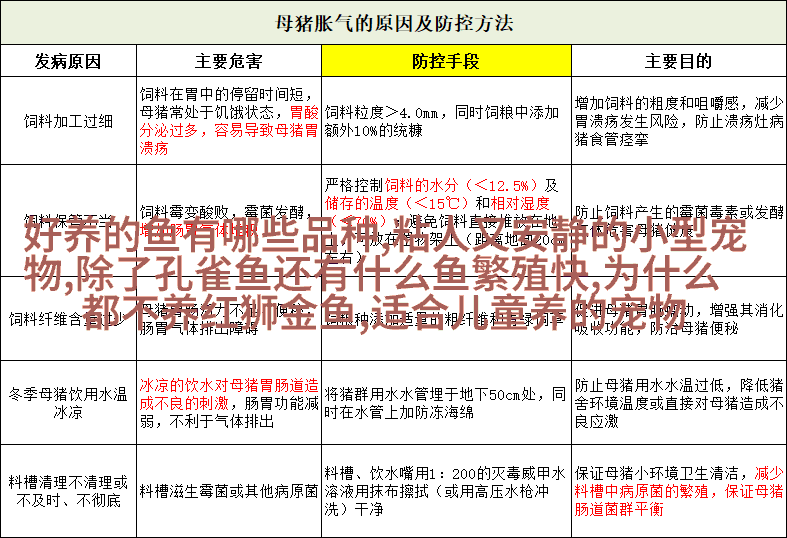
Task: Click the cell starting 饲料在胃中的停留时间短
Action: click(x=229, y=121)
